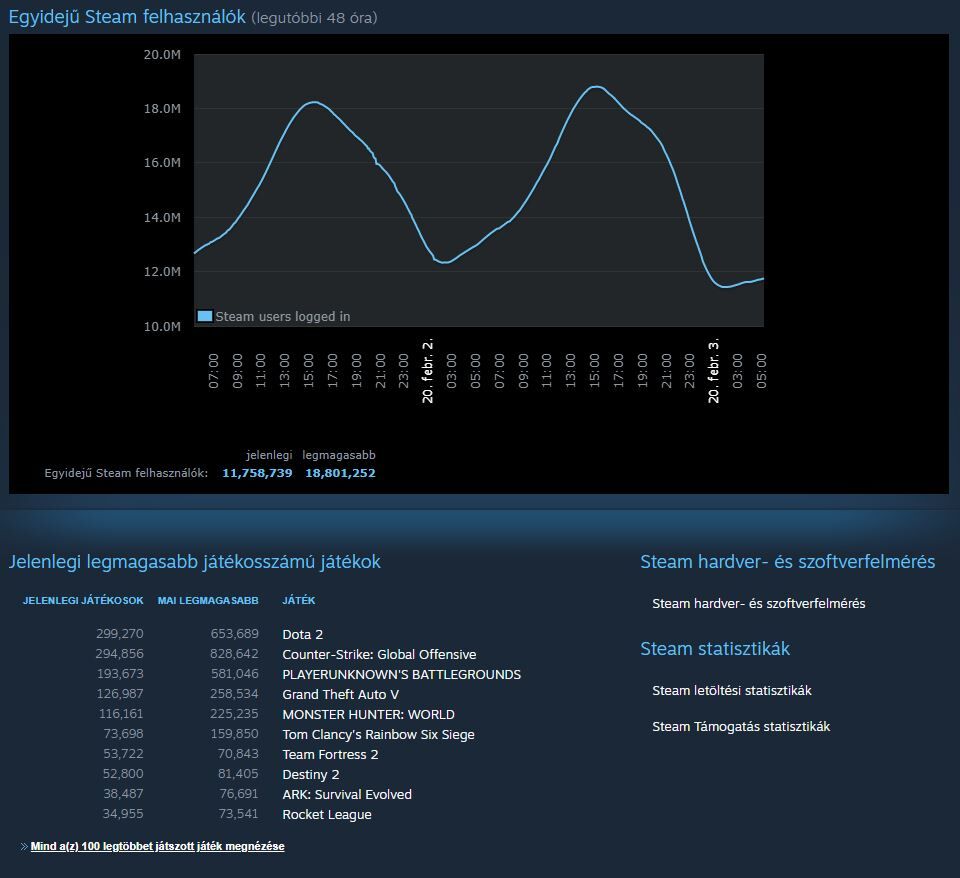Click the current users value 11,758,739
Image resolution: width=960 pixels, height=878 pixels.
257,473
